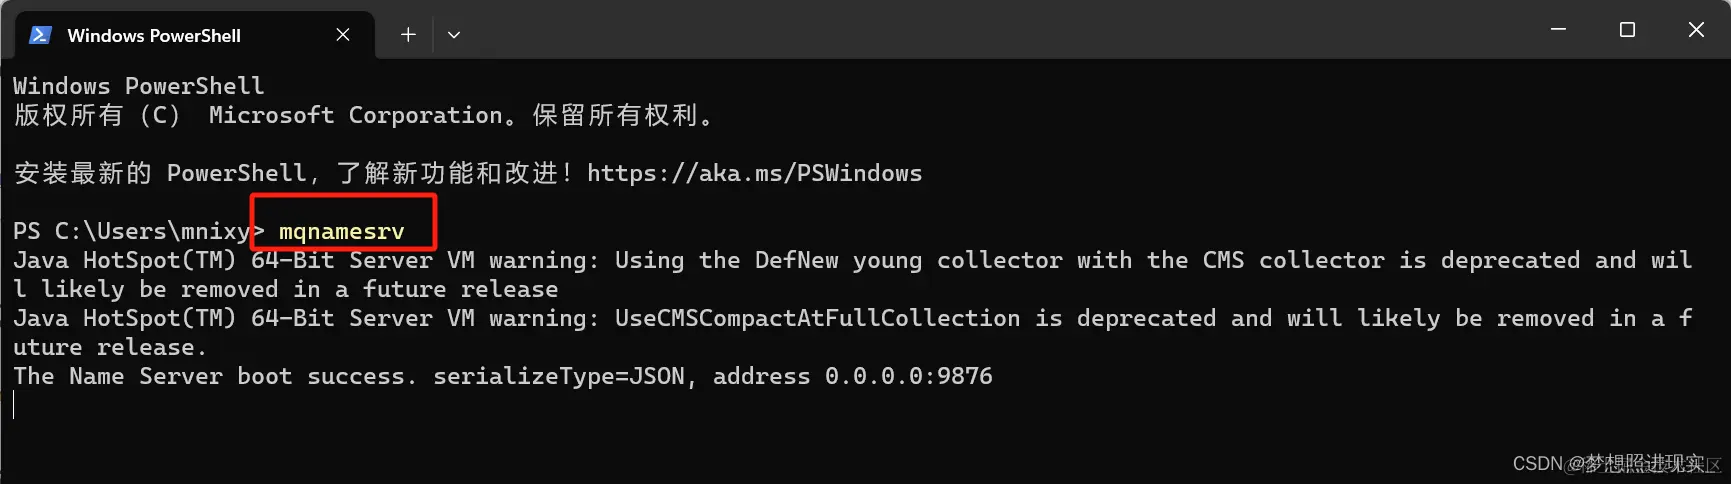Click the Microsoft Corporation copyright text

click(x=355, y=115)
